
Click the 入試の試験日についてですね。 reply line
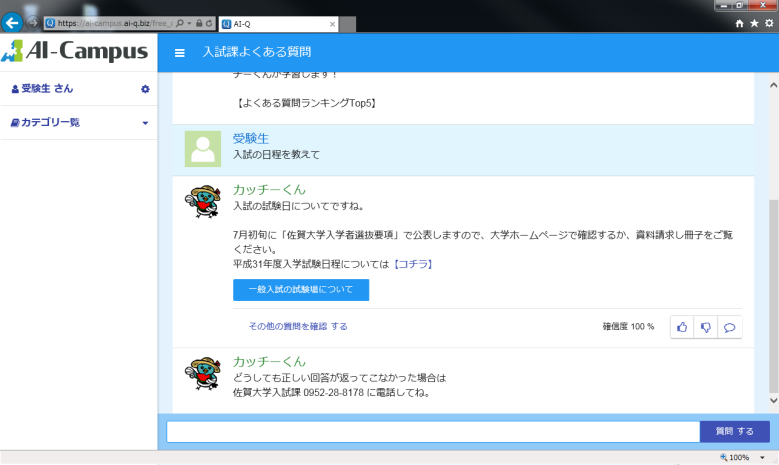(299, 206)
